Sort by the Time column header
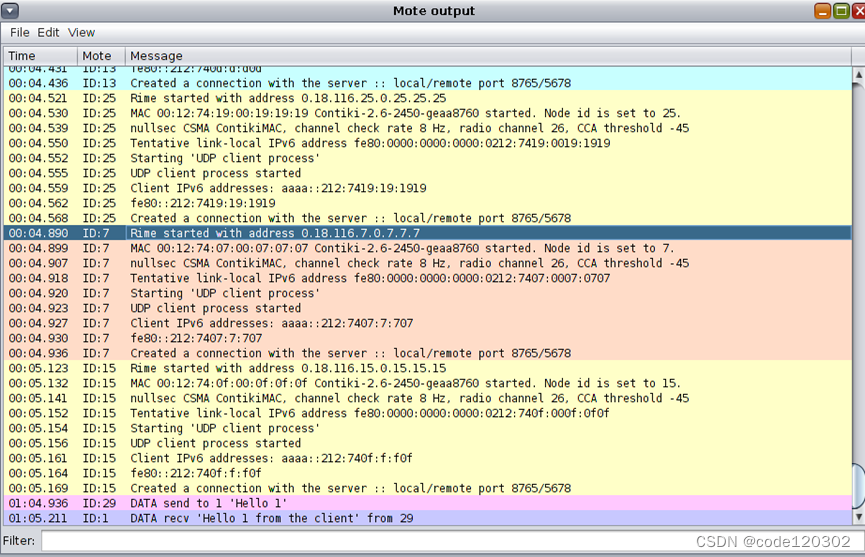The image size is (865, 557). click(40, 56)
